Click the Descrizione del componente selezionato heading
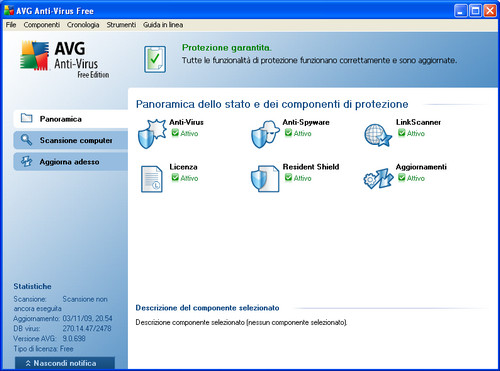Screen dimensions: 500x371 click(207, 308)
